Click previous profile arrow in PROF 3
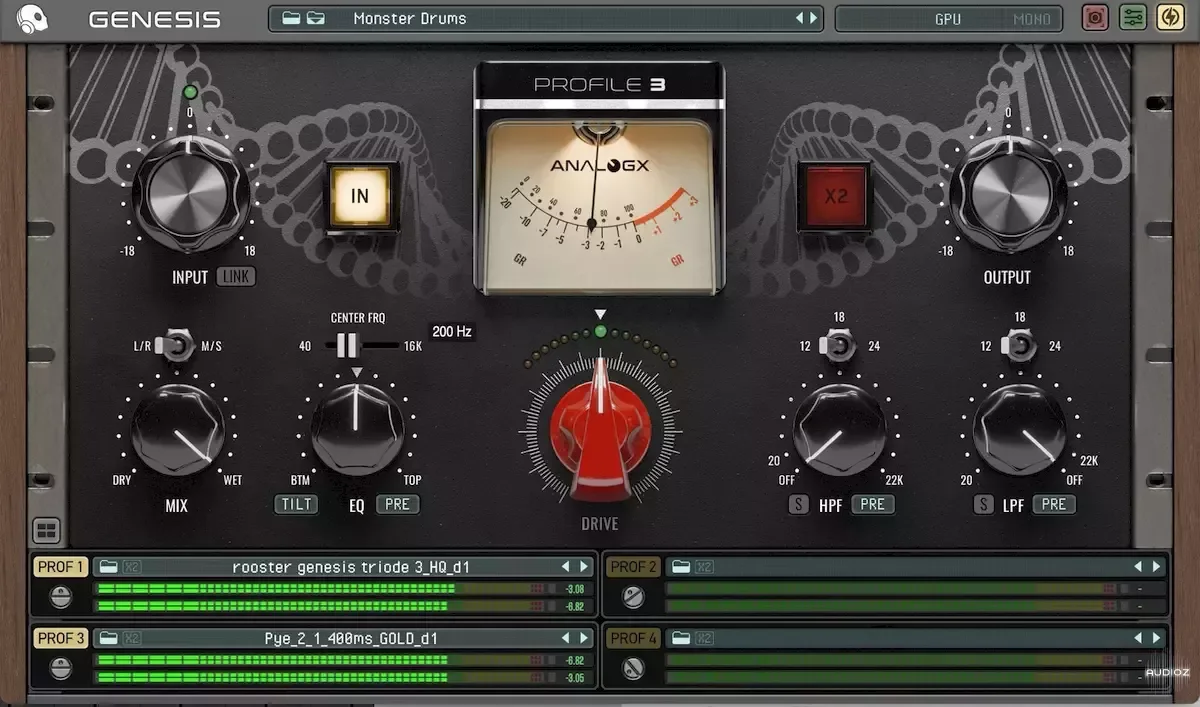 566,638
